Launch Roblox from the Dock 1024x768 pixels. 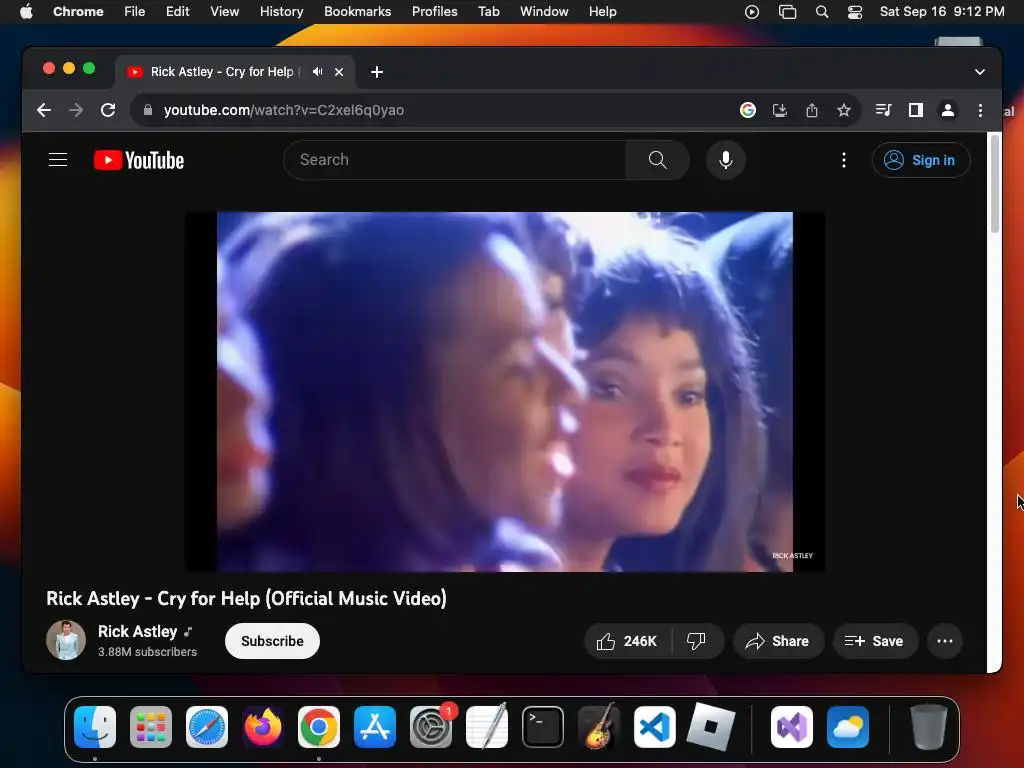click(711, 727)
